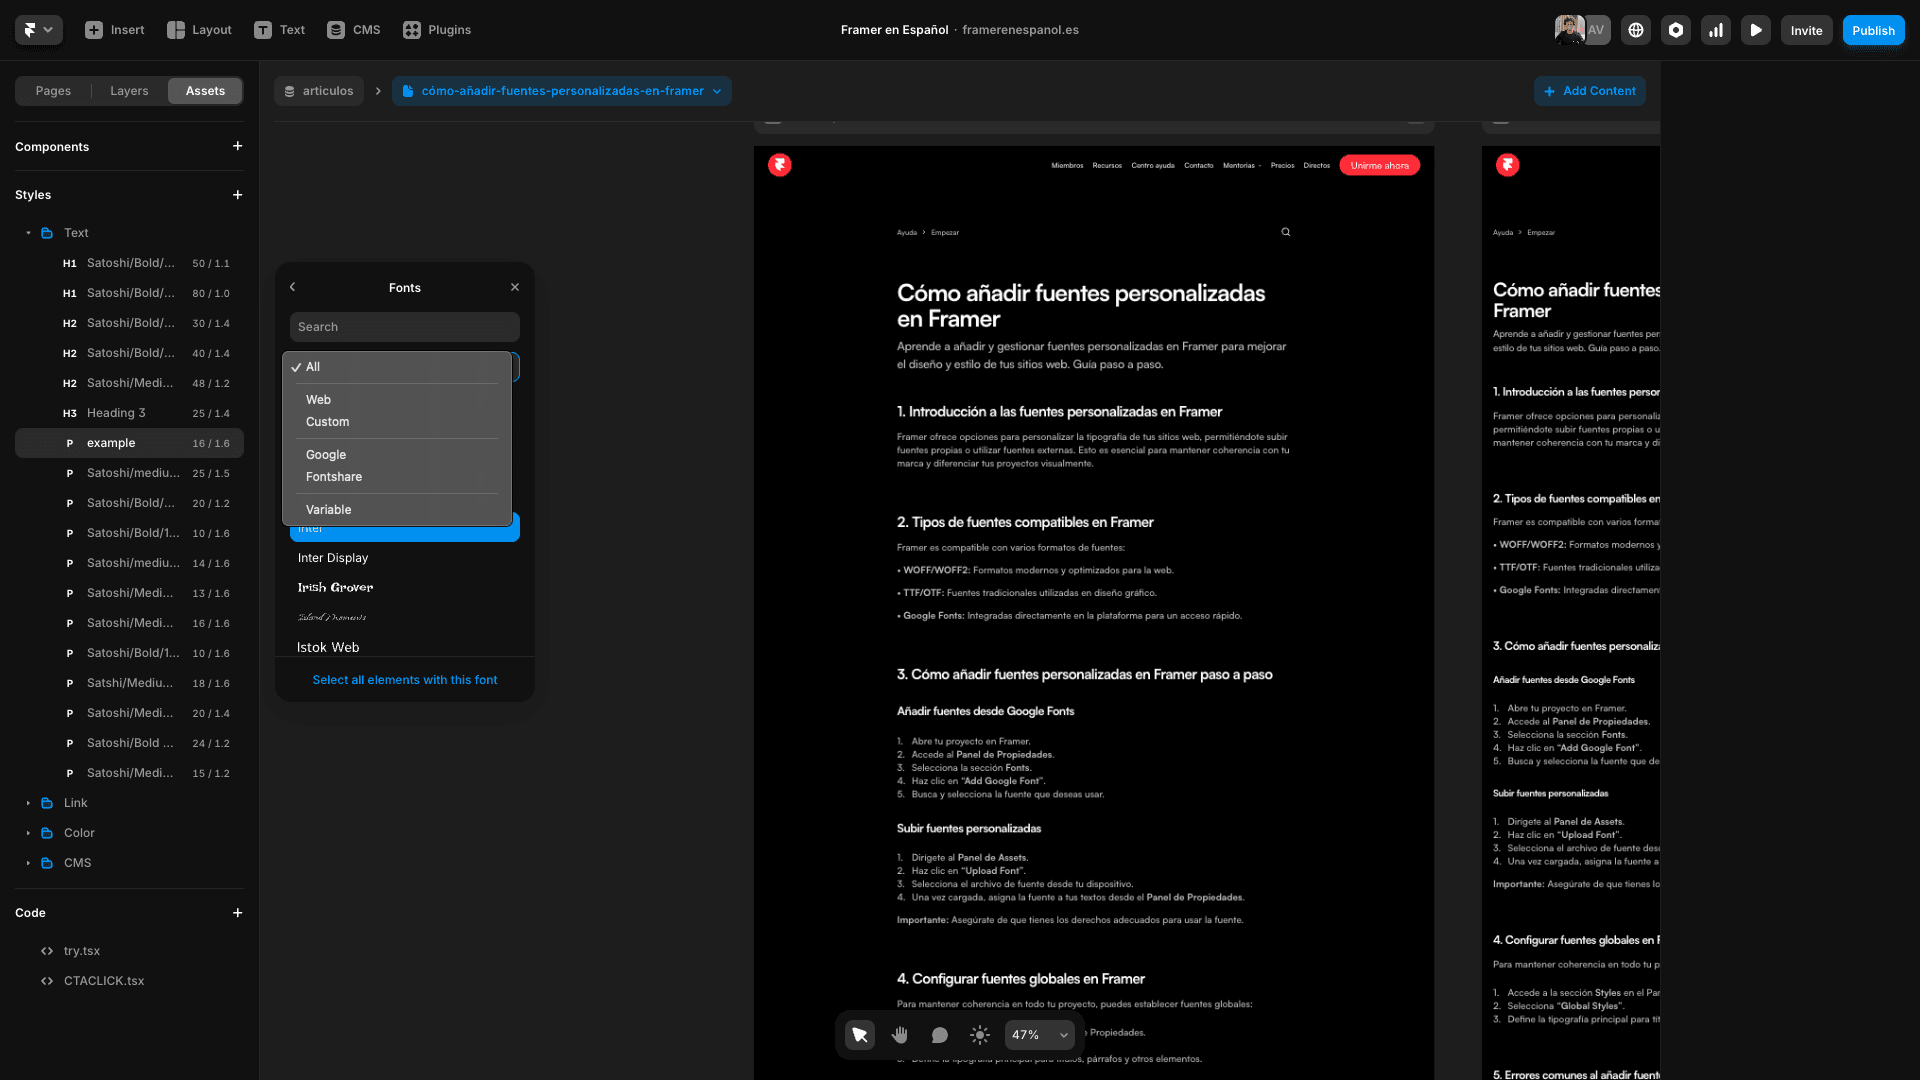
Task: Switch to the Layers tab
Action: coord(129,91)
